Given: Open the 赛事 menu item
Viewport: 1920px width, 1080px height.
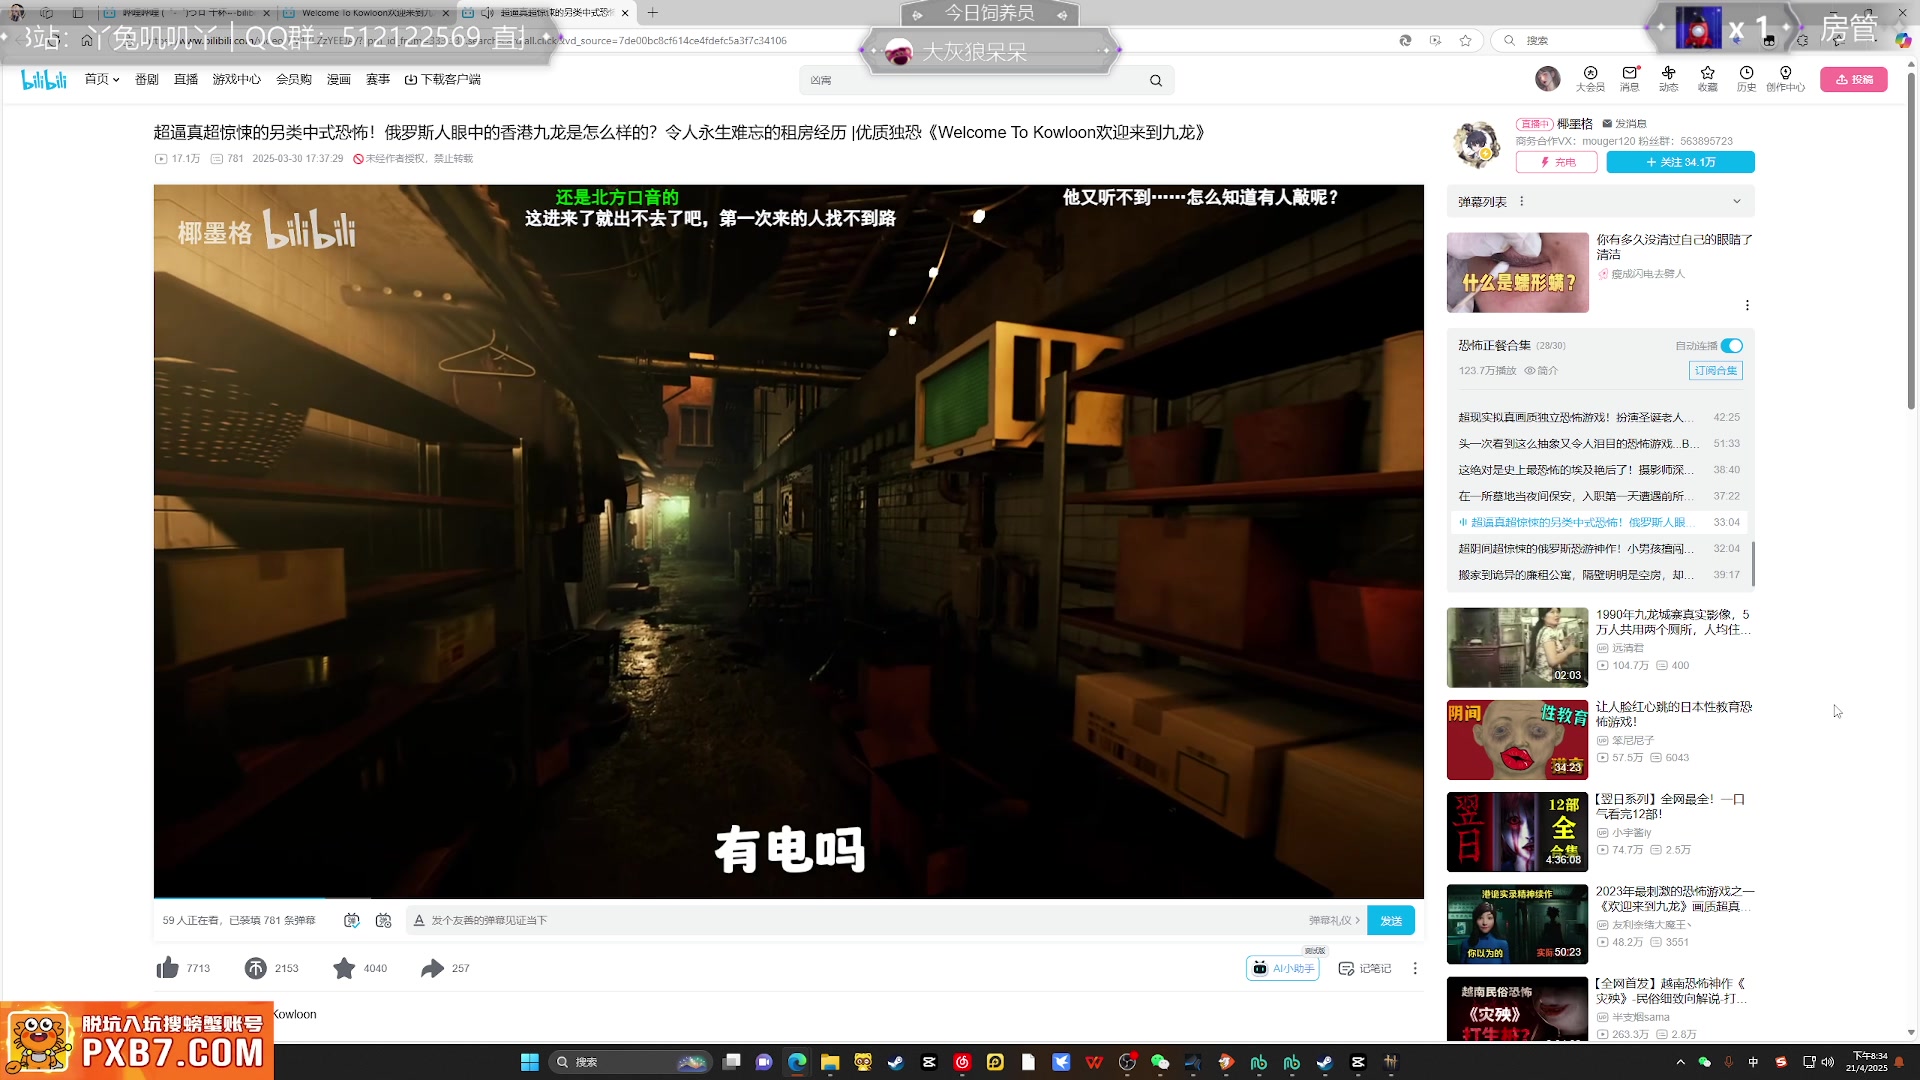Looking at the screenshot, I should 378,80.
